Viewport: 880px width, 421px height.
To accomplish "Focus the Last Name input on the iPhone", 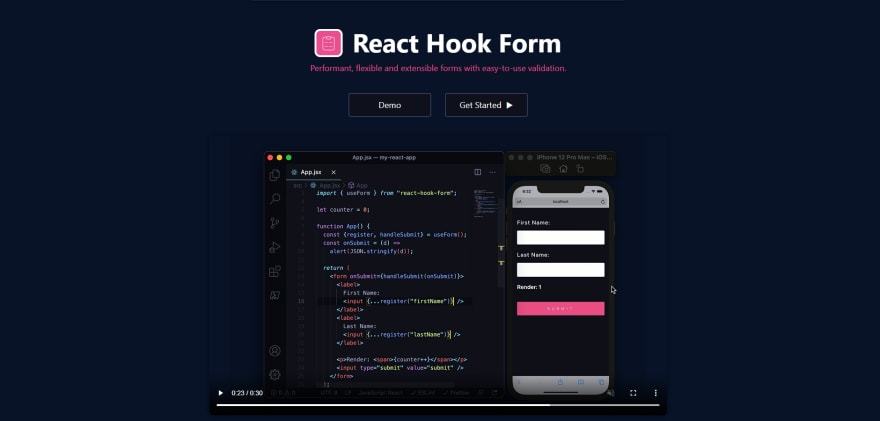I will (x=561, y=270).
